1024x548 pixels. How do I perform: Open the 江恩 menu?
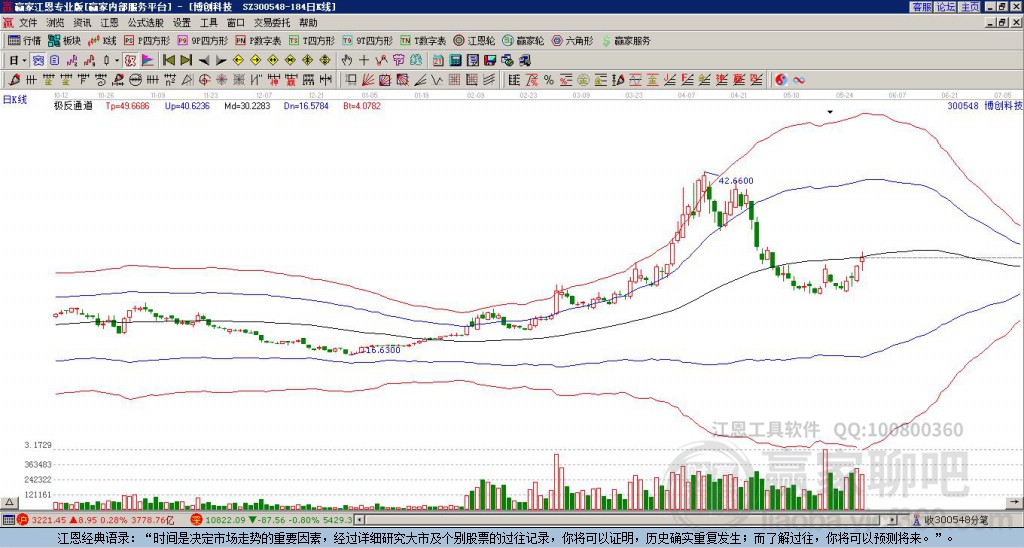(110, 23)
